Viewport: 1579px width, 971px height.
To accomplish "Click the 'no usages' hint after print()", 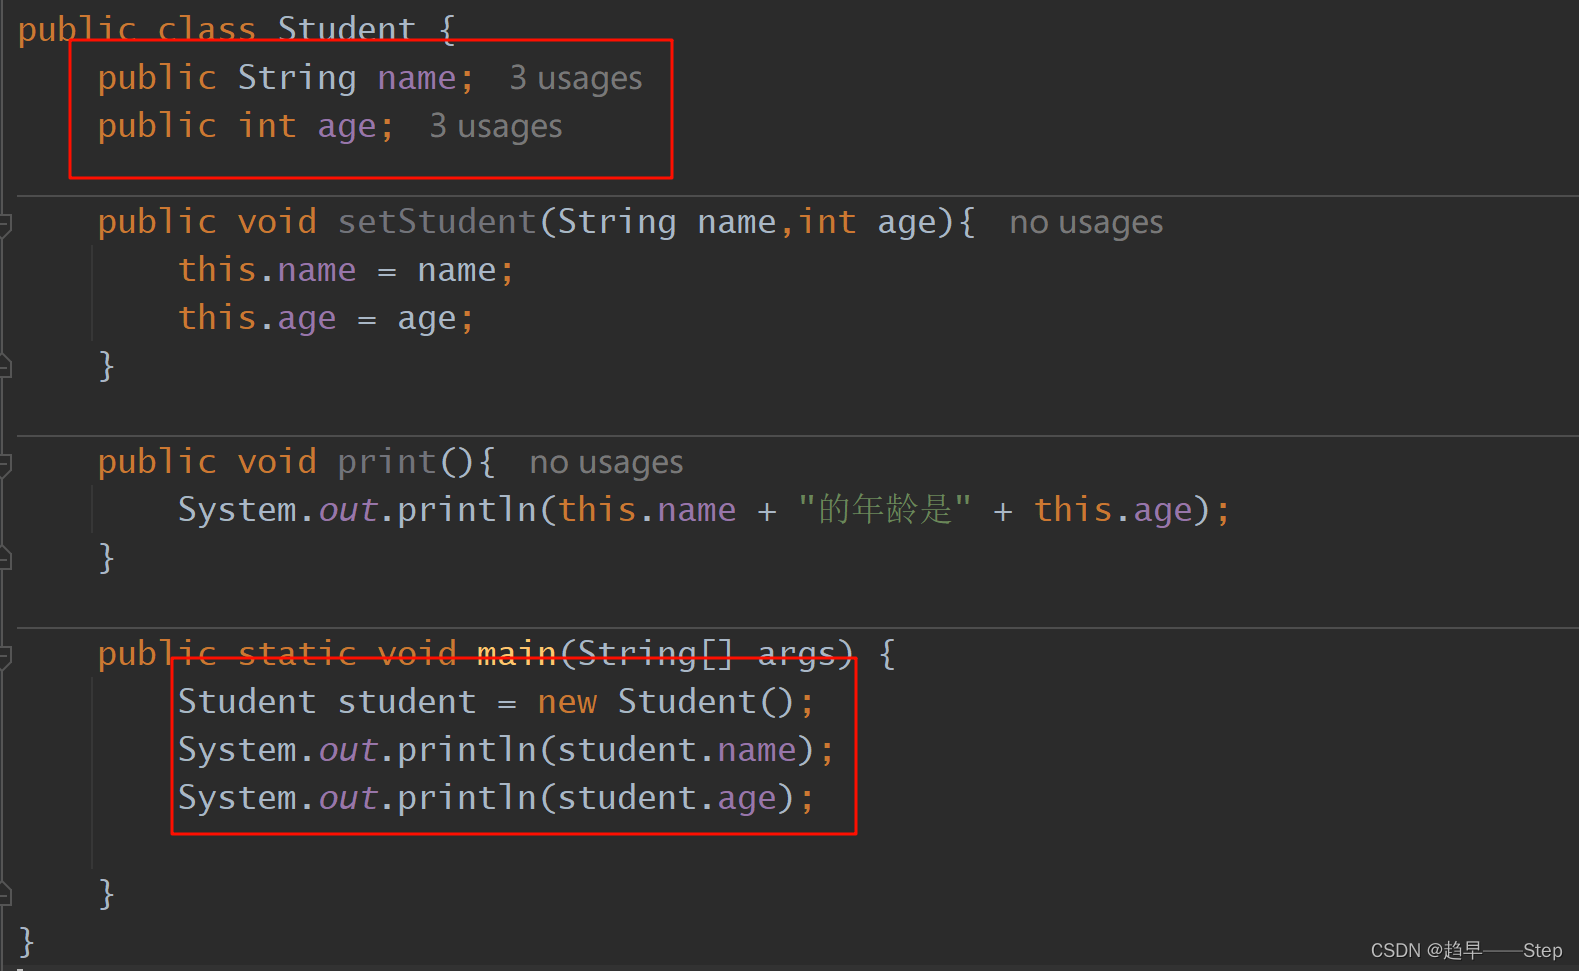I will tap(606, 462).
